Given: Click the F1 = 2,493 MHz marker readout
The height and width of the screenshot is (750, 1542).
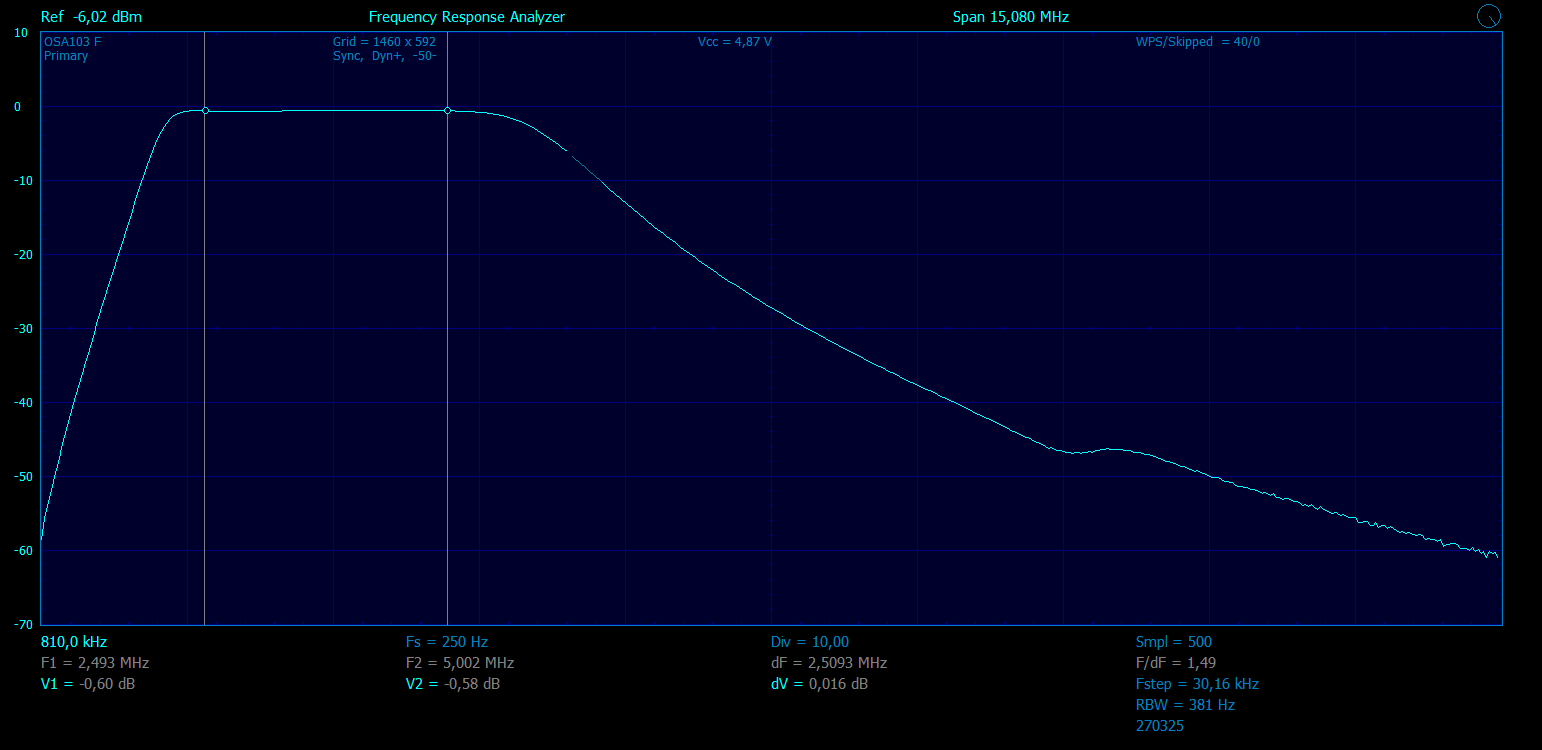Looking at the screenshot, I should click(95, 663).
